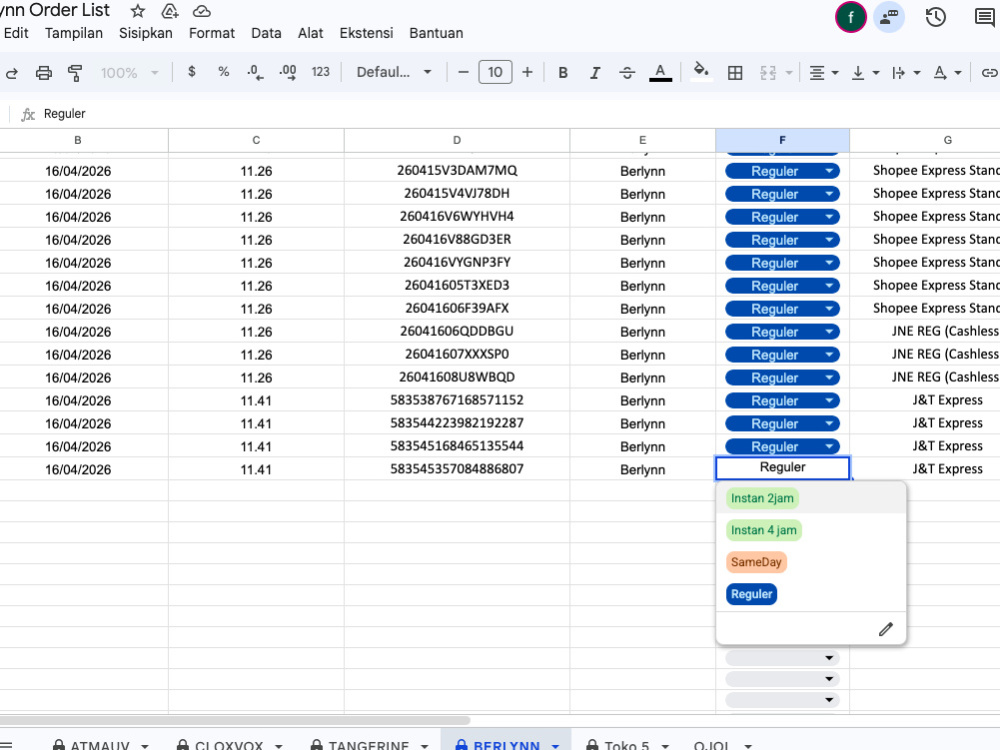Select the JNE REG cell for 26041606QDDBGU
The width and height of the screenshot is (1000, 750).
(925, 331)
